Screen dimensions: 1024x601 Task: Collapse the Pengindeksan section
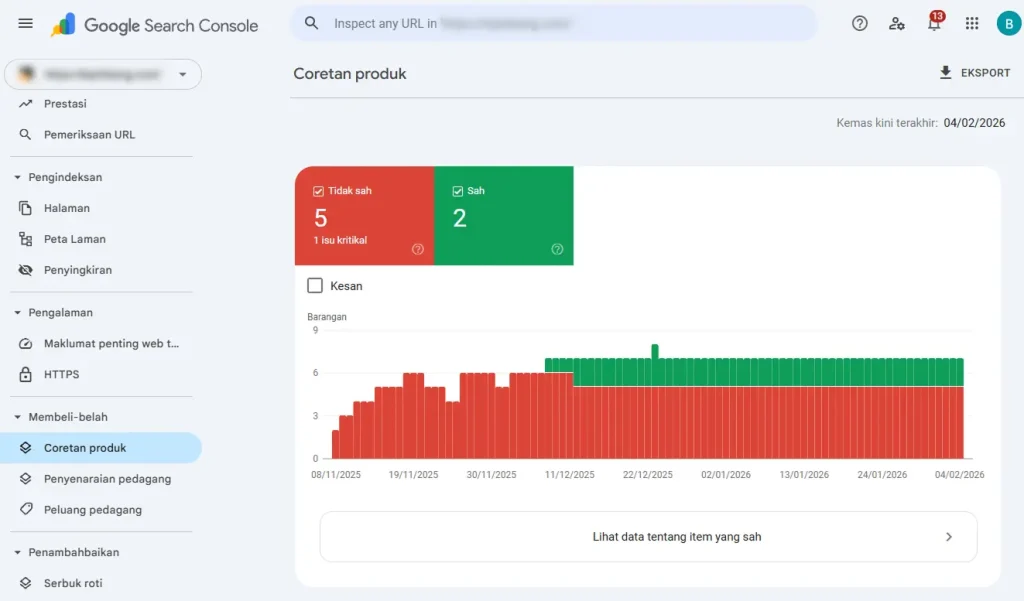[18, 178]
